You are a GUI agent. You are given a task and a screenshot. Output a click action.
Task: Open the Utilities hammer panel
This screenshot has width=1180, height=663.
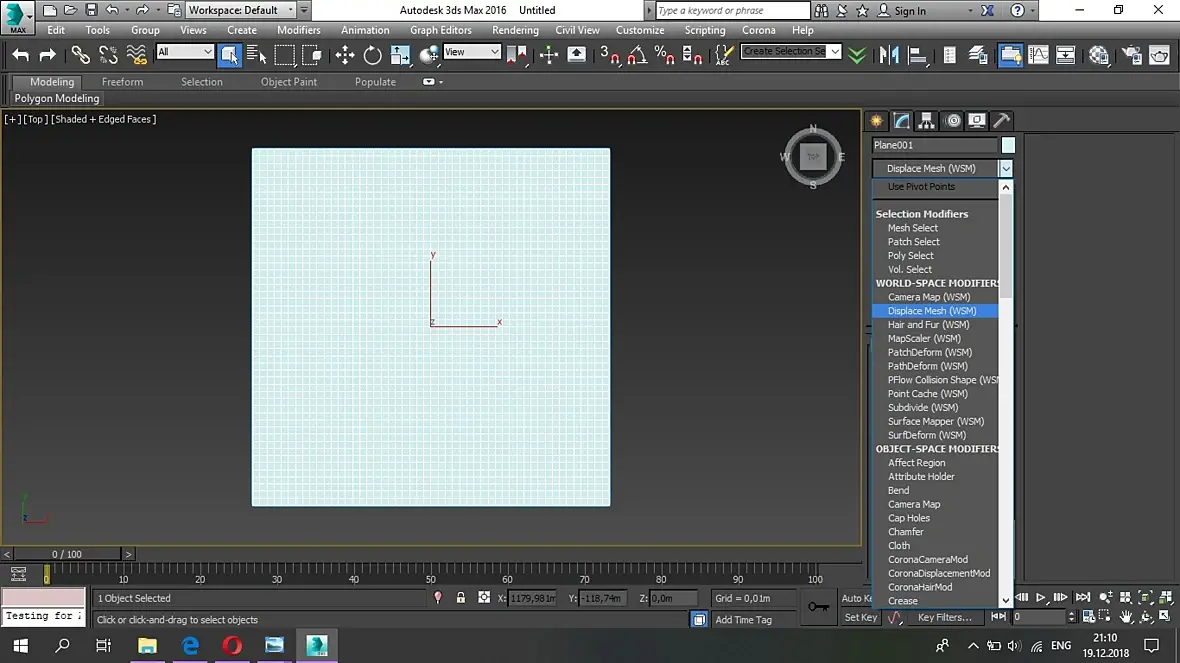(1001, 121)
